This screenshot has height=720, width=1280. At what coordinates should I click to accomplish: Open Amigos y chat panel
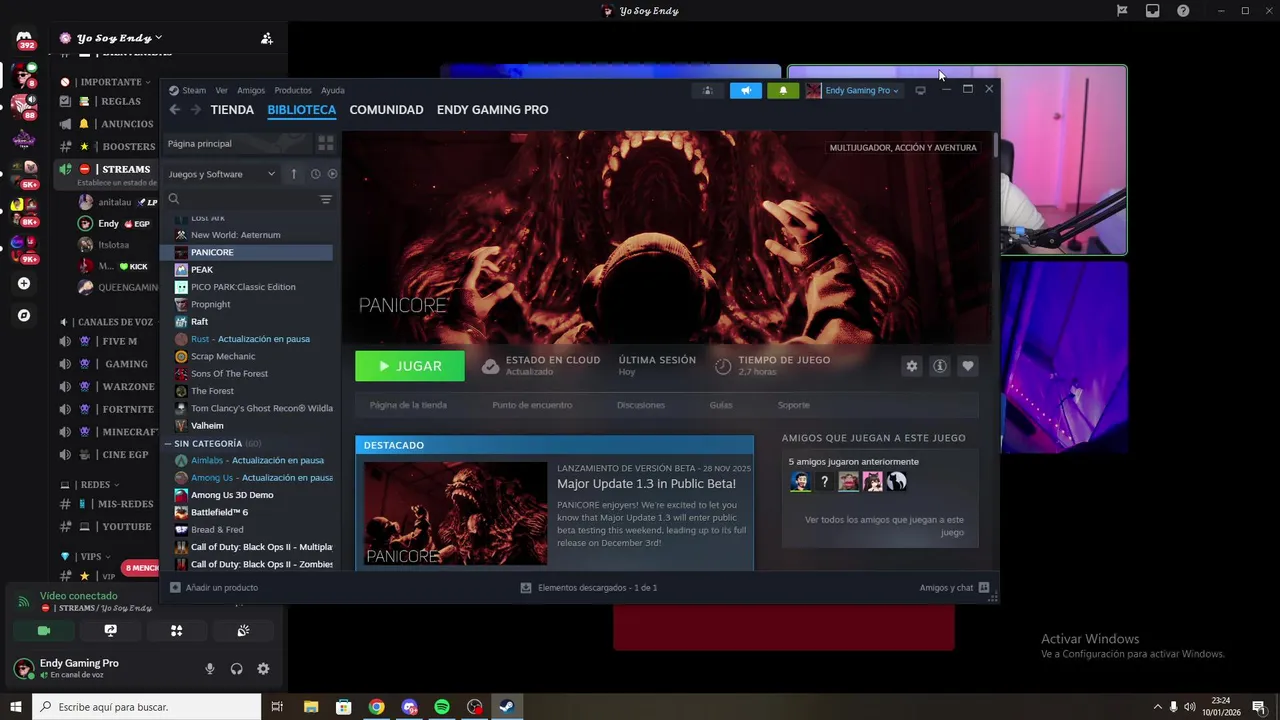(954, 588)
